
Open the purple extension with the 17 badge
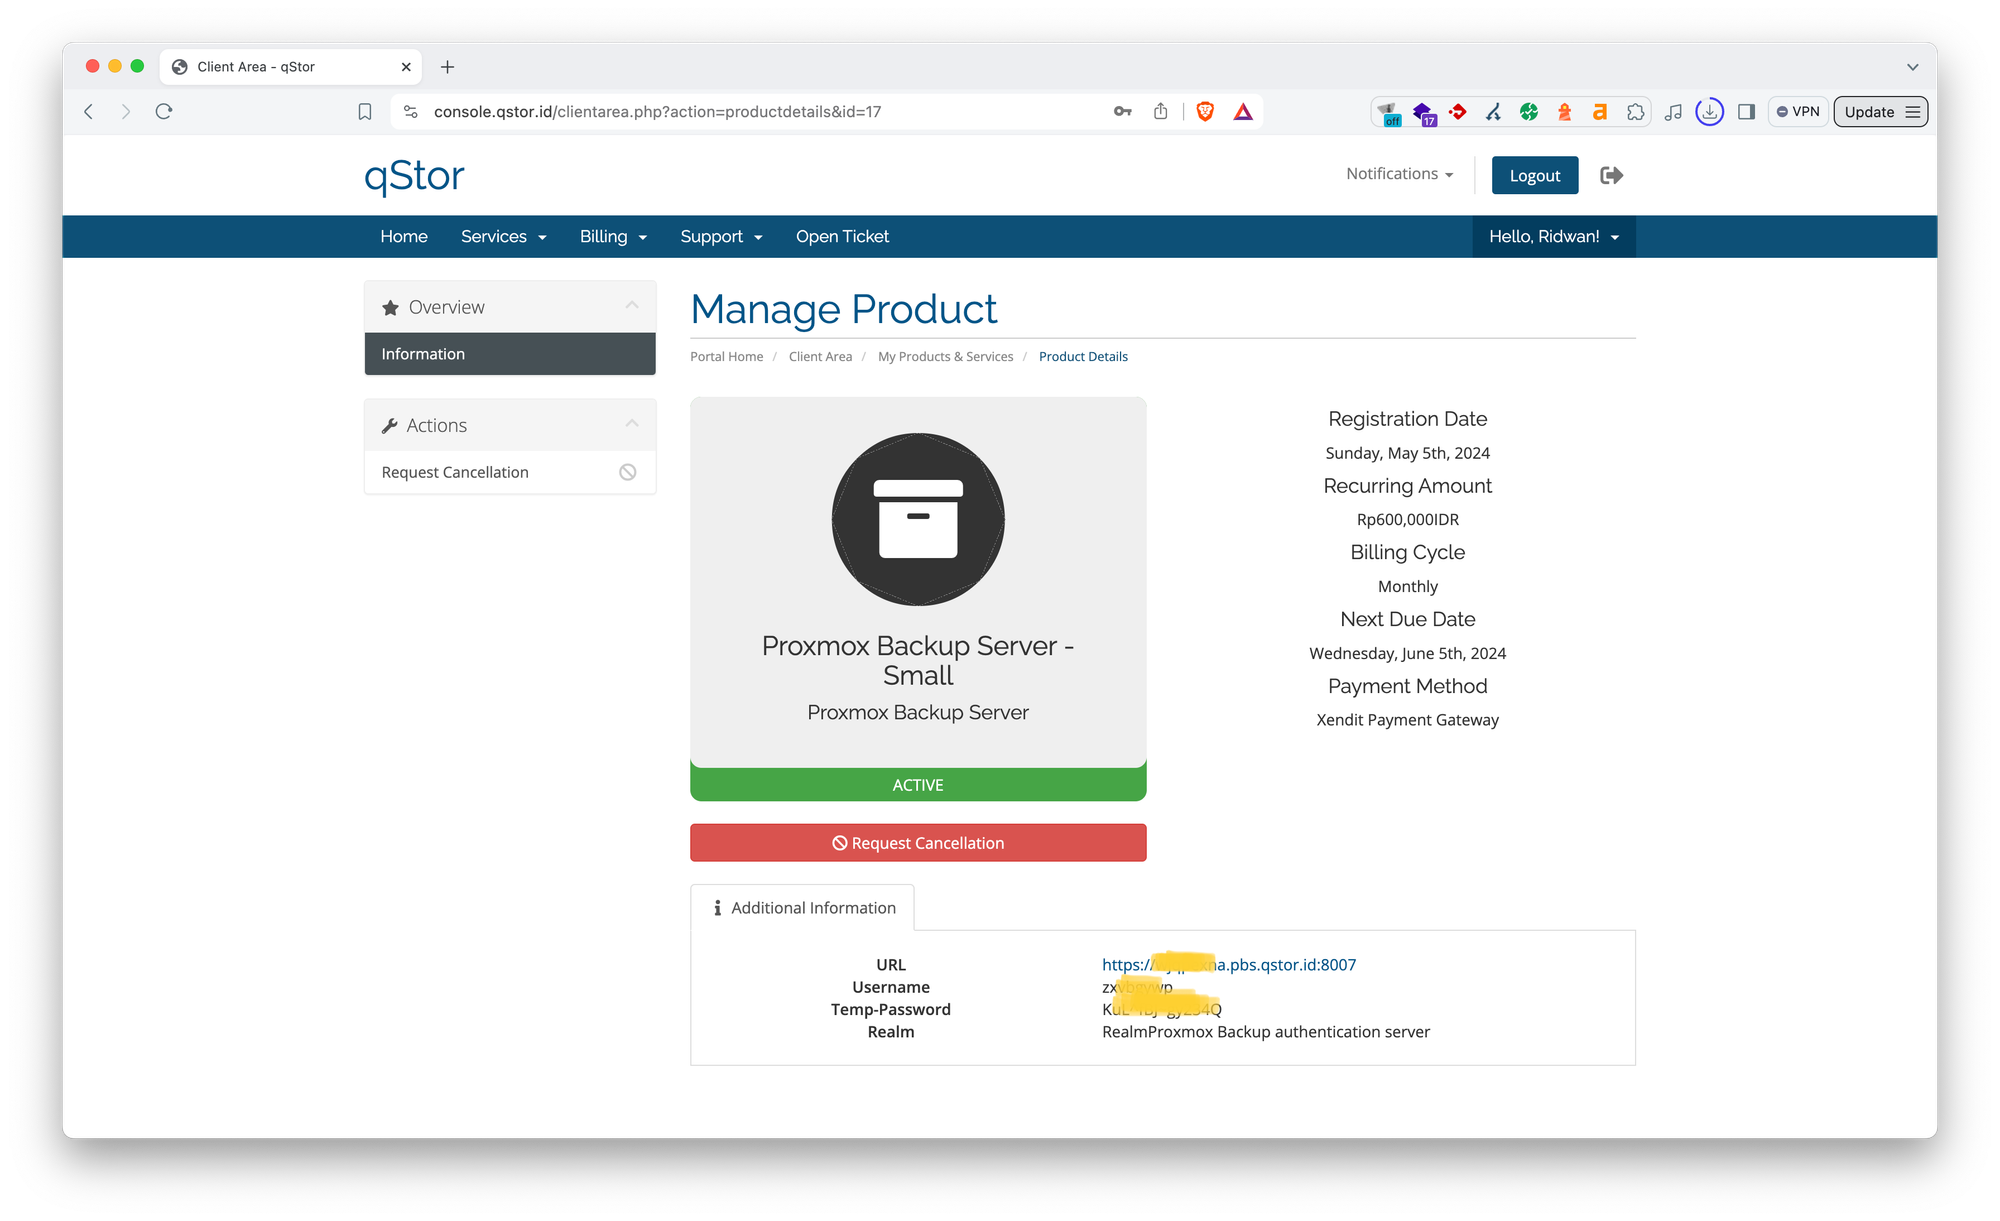[1423, 113]
